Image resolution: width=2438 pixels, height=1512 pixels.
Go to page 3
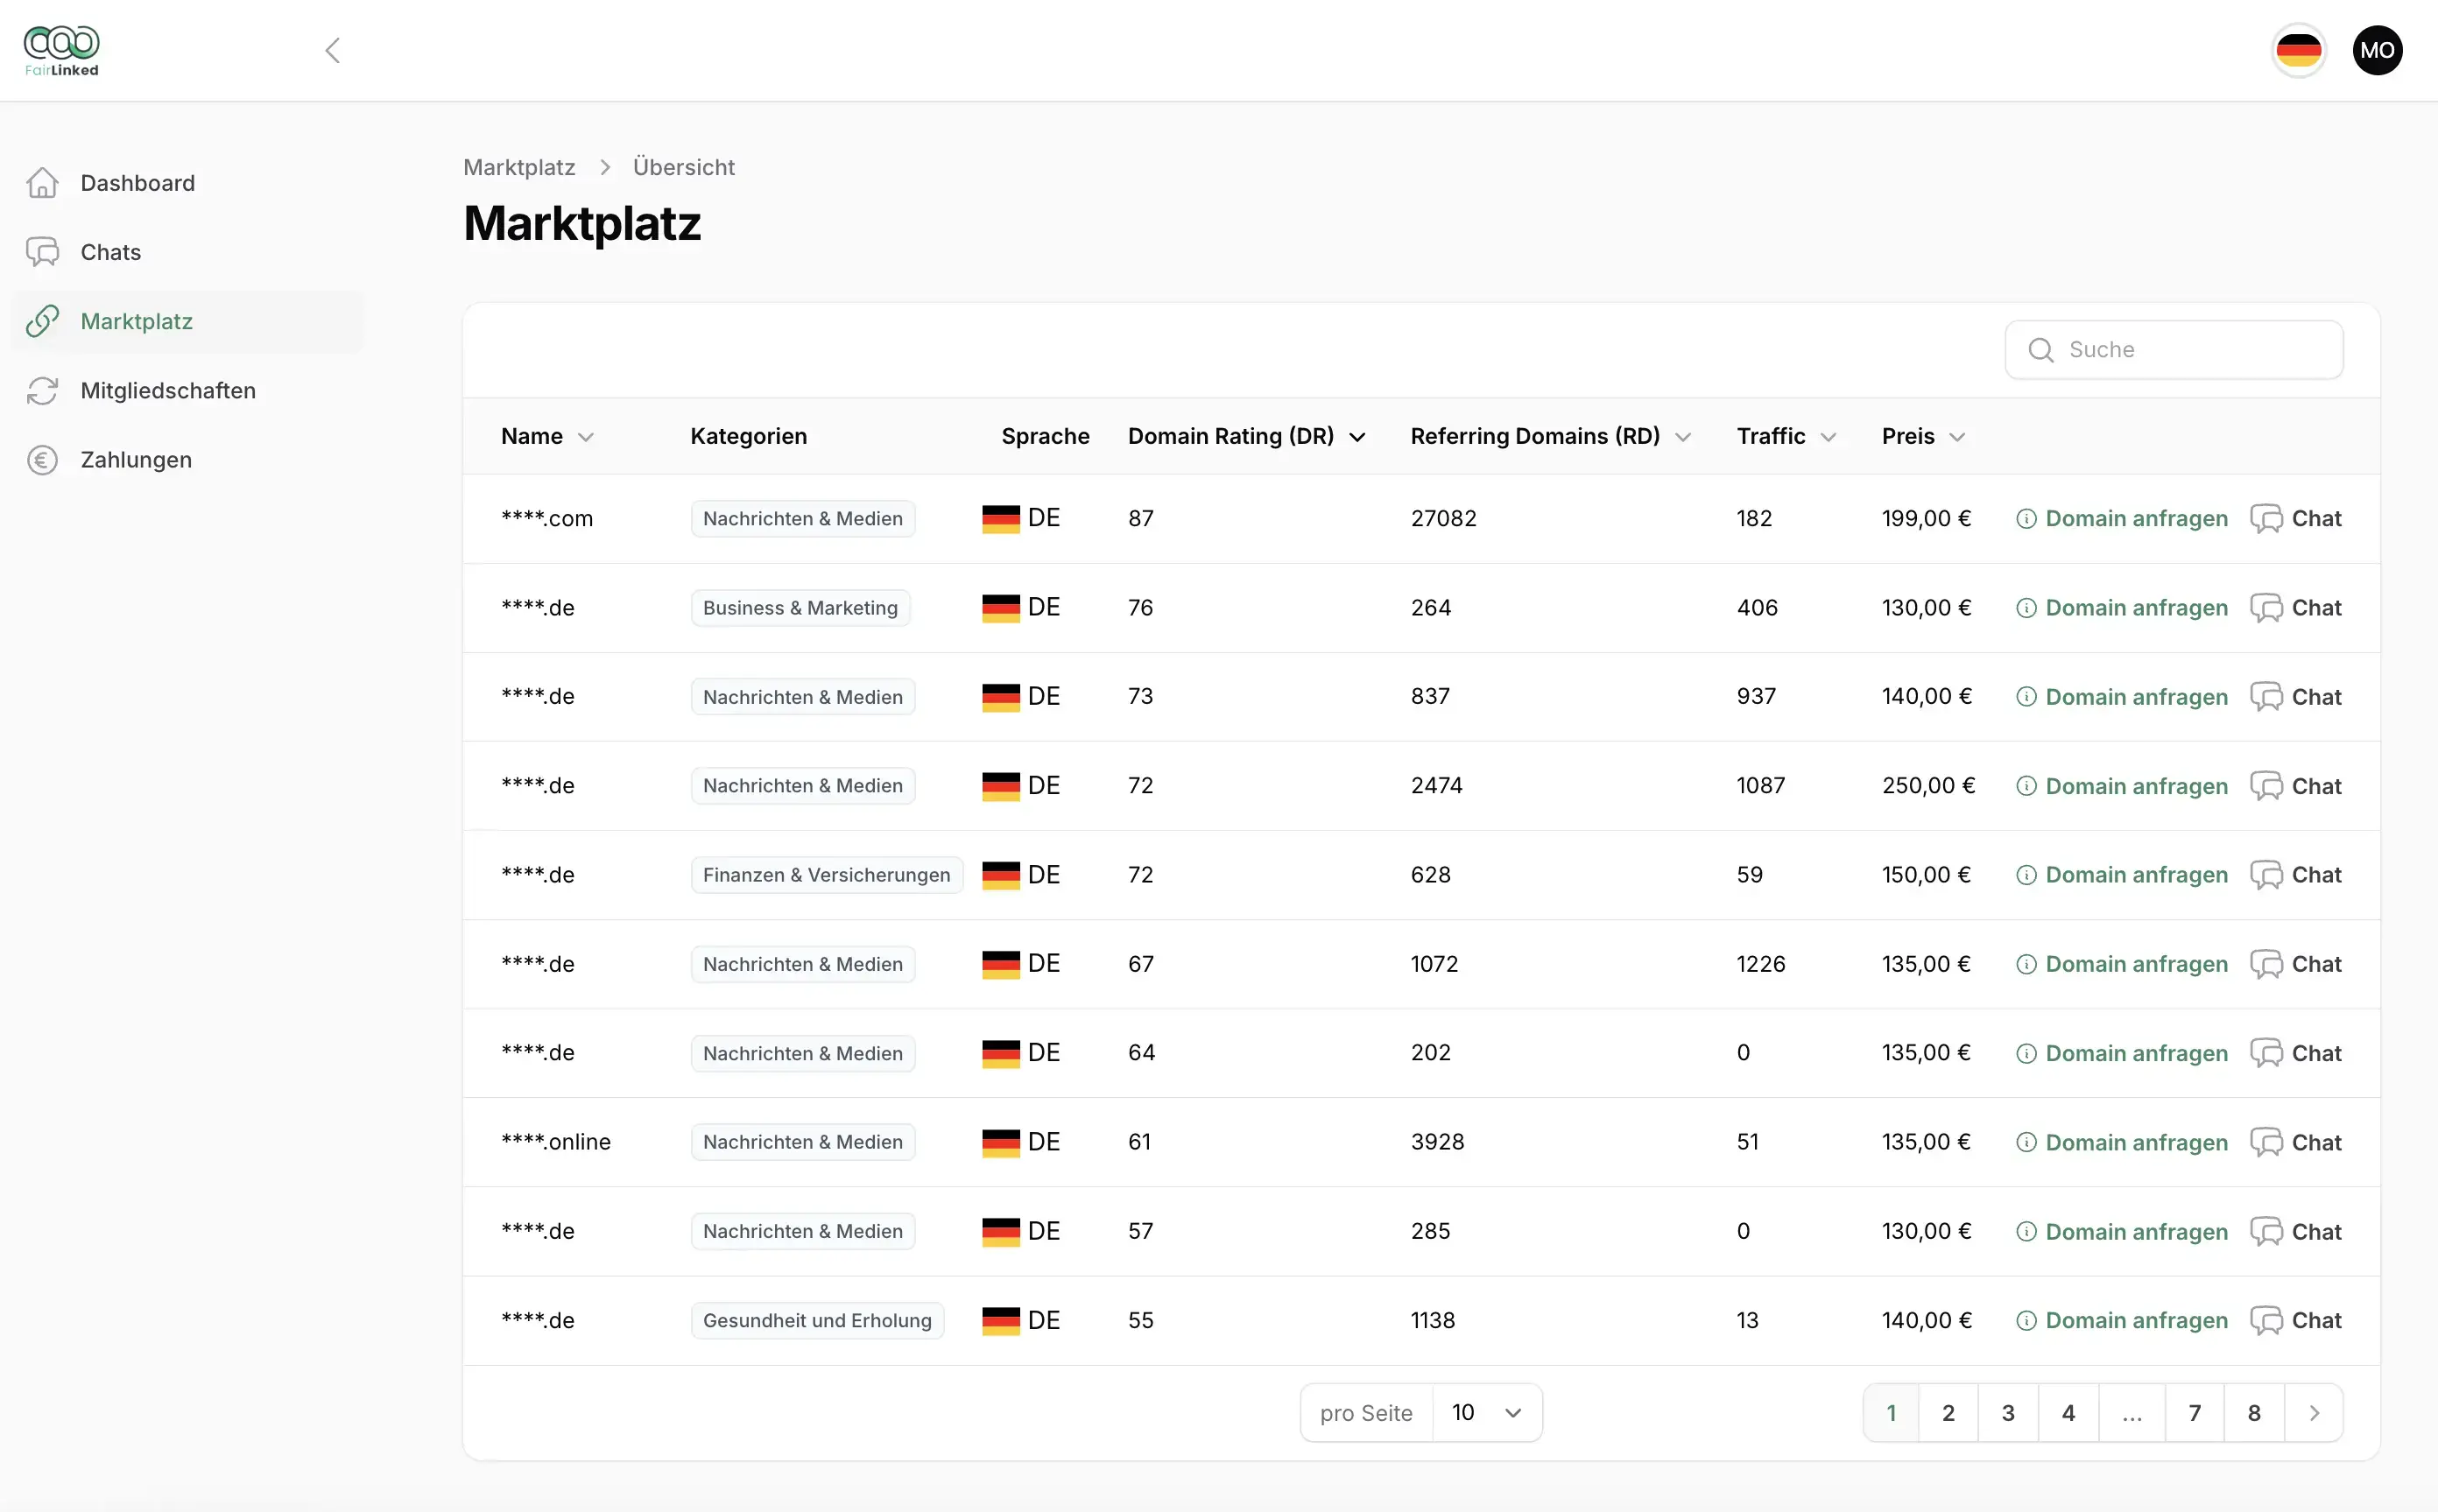point(2007,1412)
